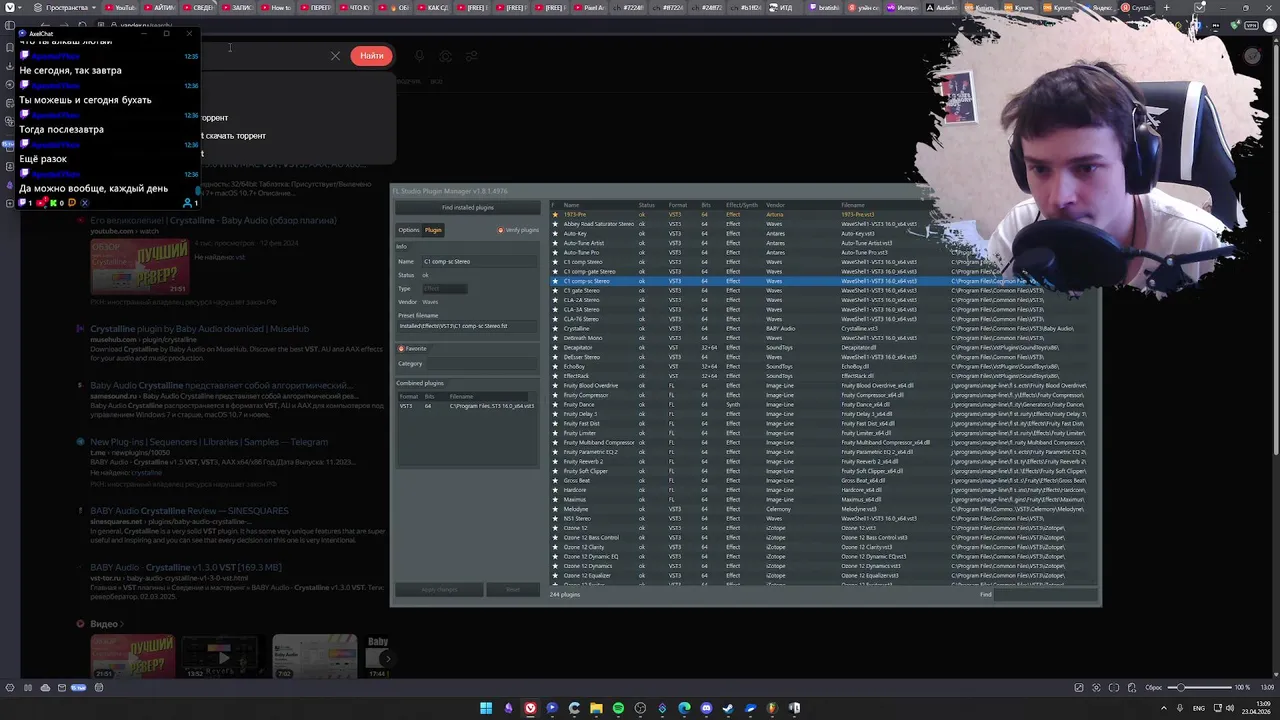Open Crystalline Baby Audio video thumbnail
The width and height of the screenshot is (1280, 720).
pyautogui.click(x=140, y=267)
